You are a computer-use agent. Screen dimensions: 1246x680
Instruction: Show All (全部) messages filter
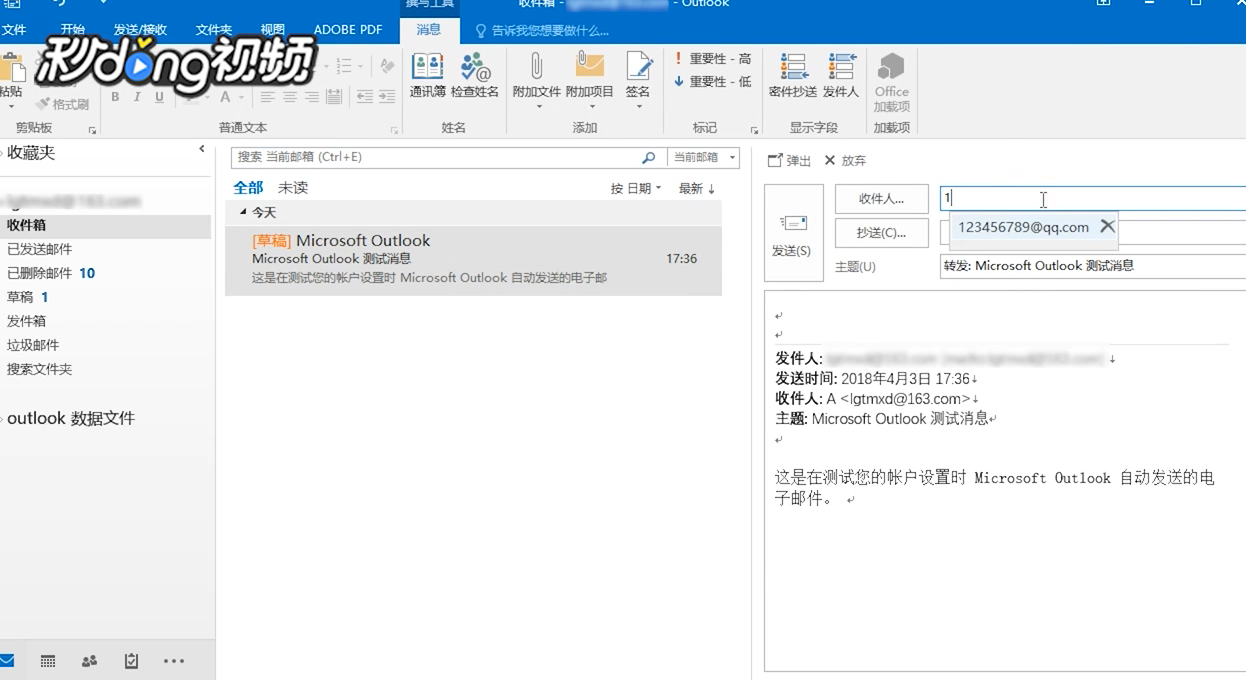[248, 187]
